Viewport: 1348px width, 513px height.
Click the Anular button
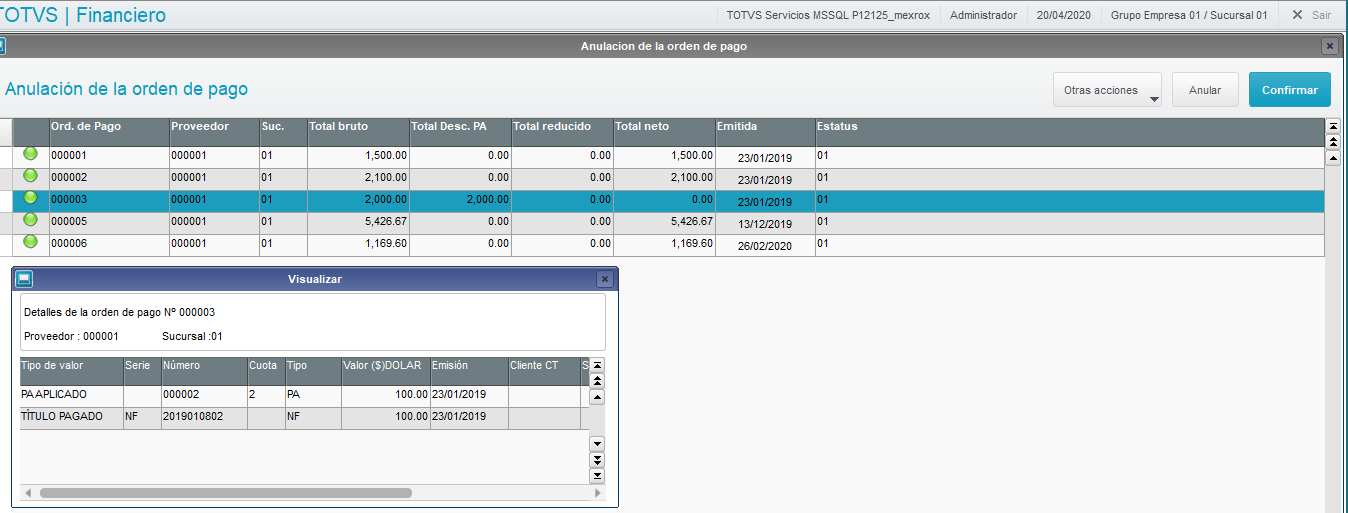[x=1205, y=90]
